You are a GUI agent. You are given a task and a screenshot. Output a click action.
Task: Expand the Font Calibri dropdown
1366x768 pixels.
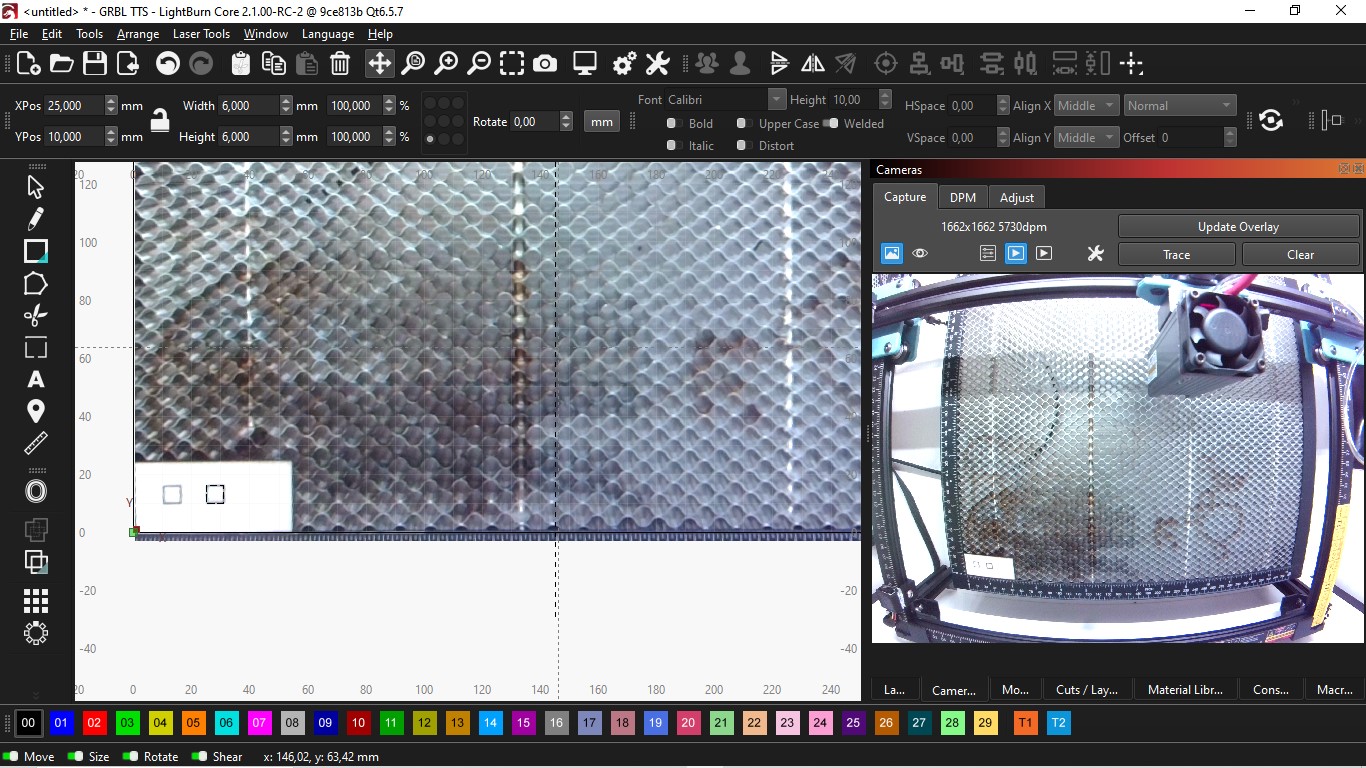pyautogui.click(x=777, y=99)
